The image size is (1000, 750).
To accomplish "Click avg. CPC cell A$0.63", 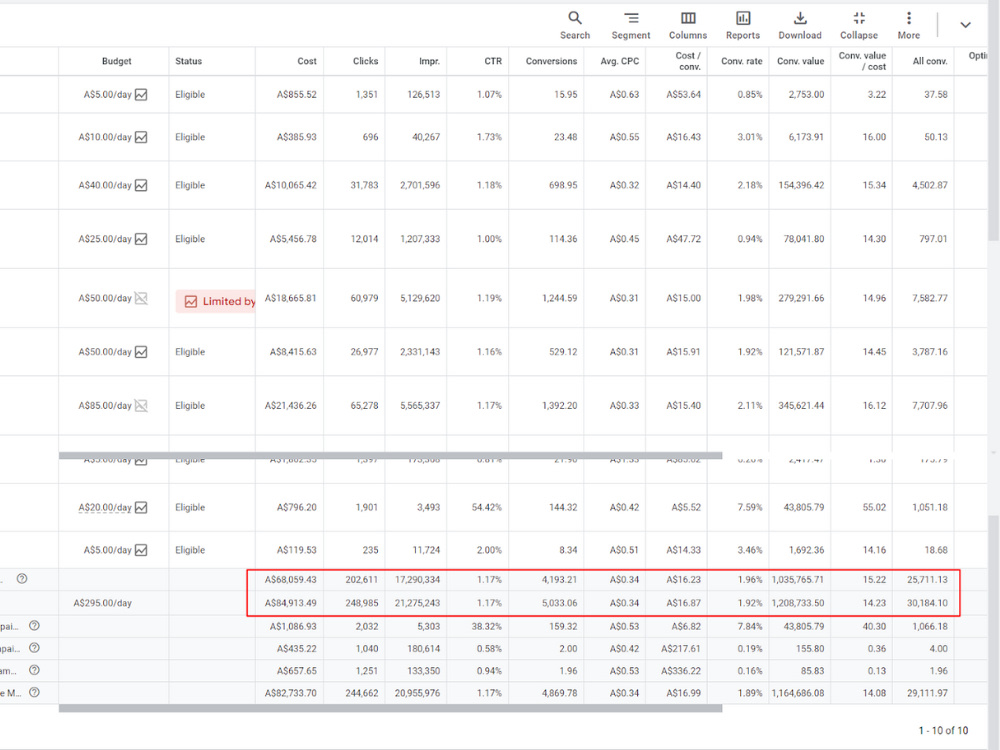I will pyautogui.click(x=624, y=94).
